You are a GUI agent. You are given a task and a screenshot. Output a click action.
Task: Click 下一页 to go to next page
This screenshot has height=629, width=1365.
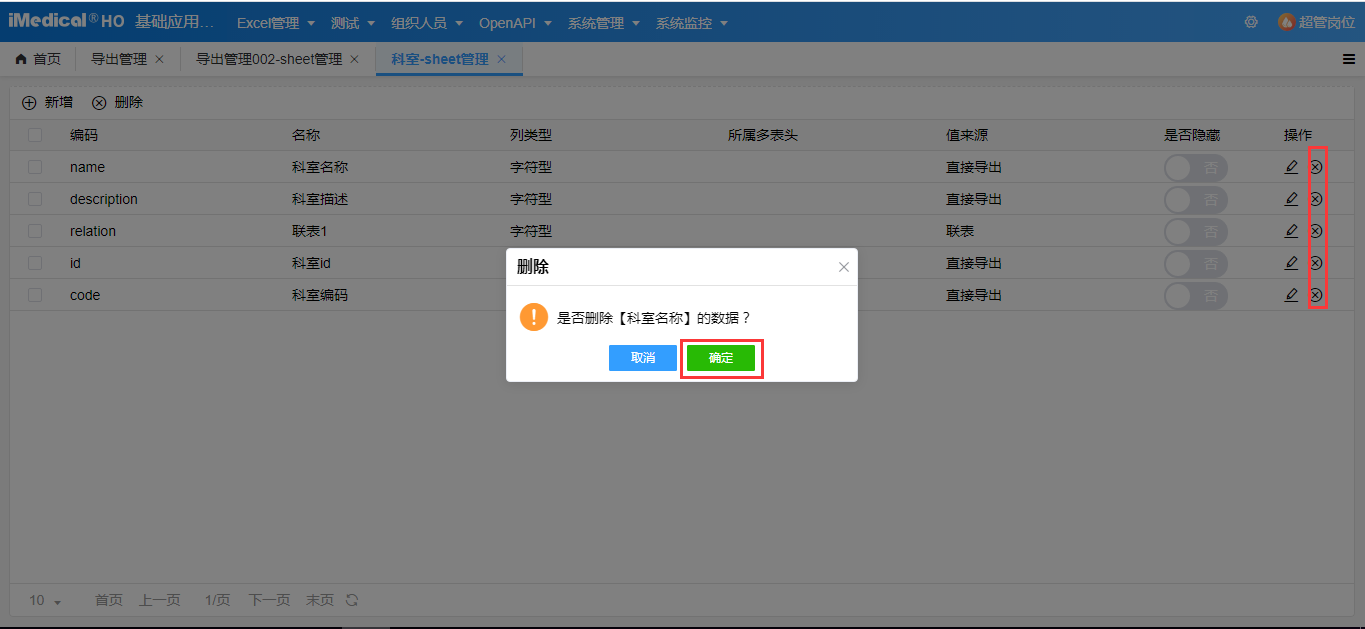(268, 600)
